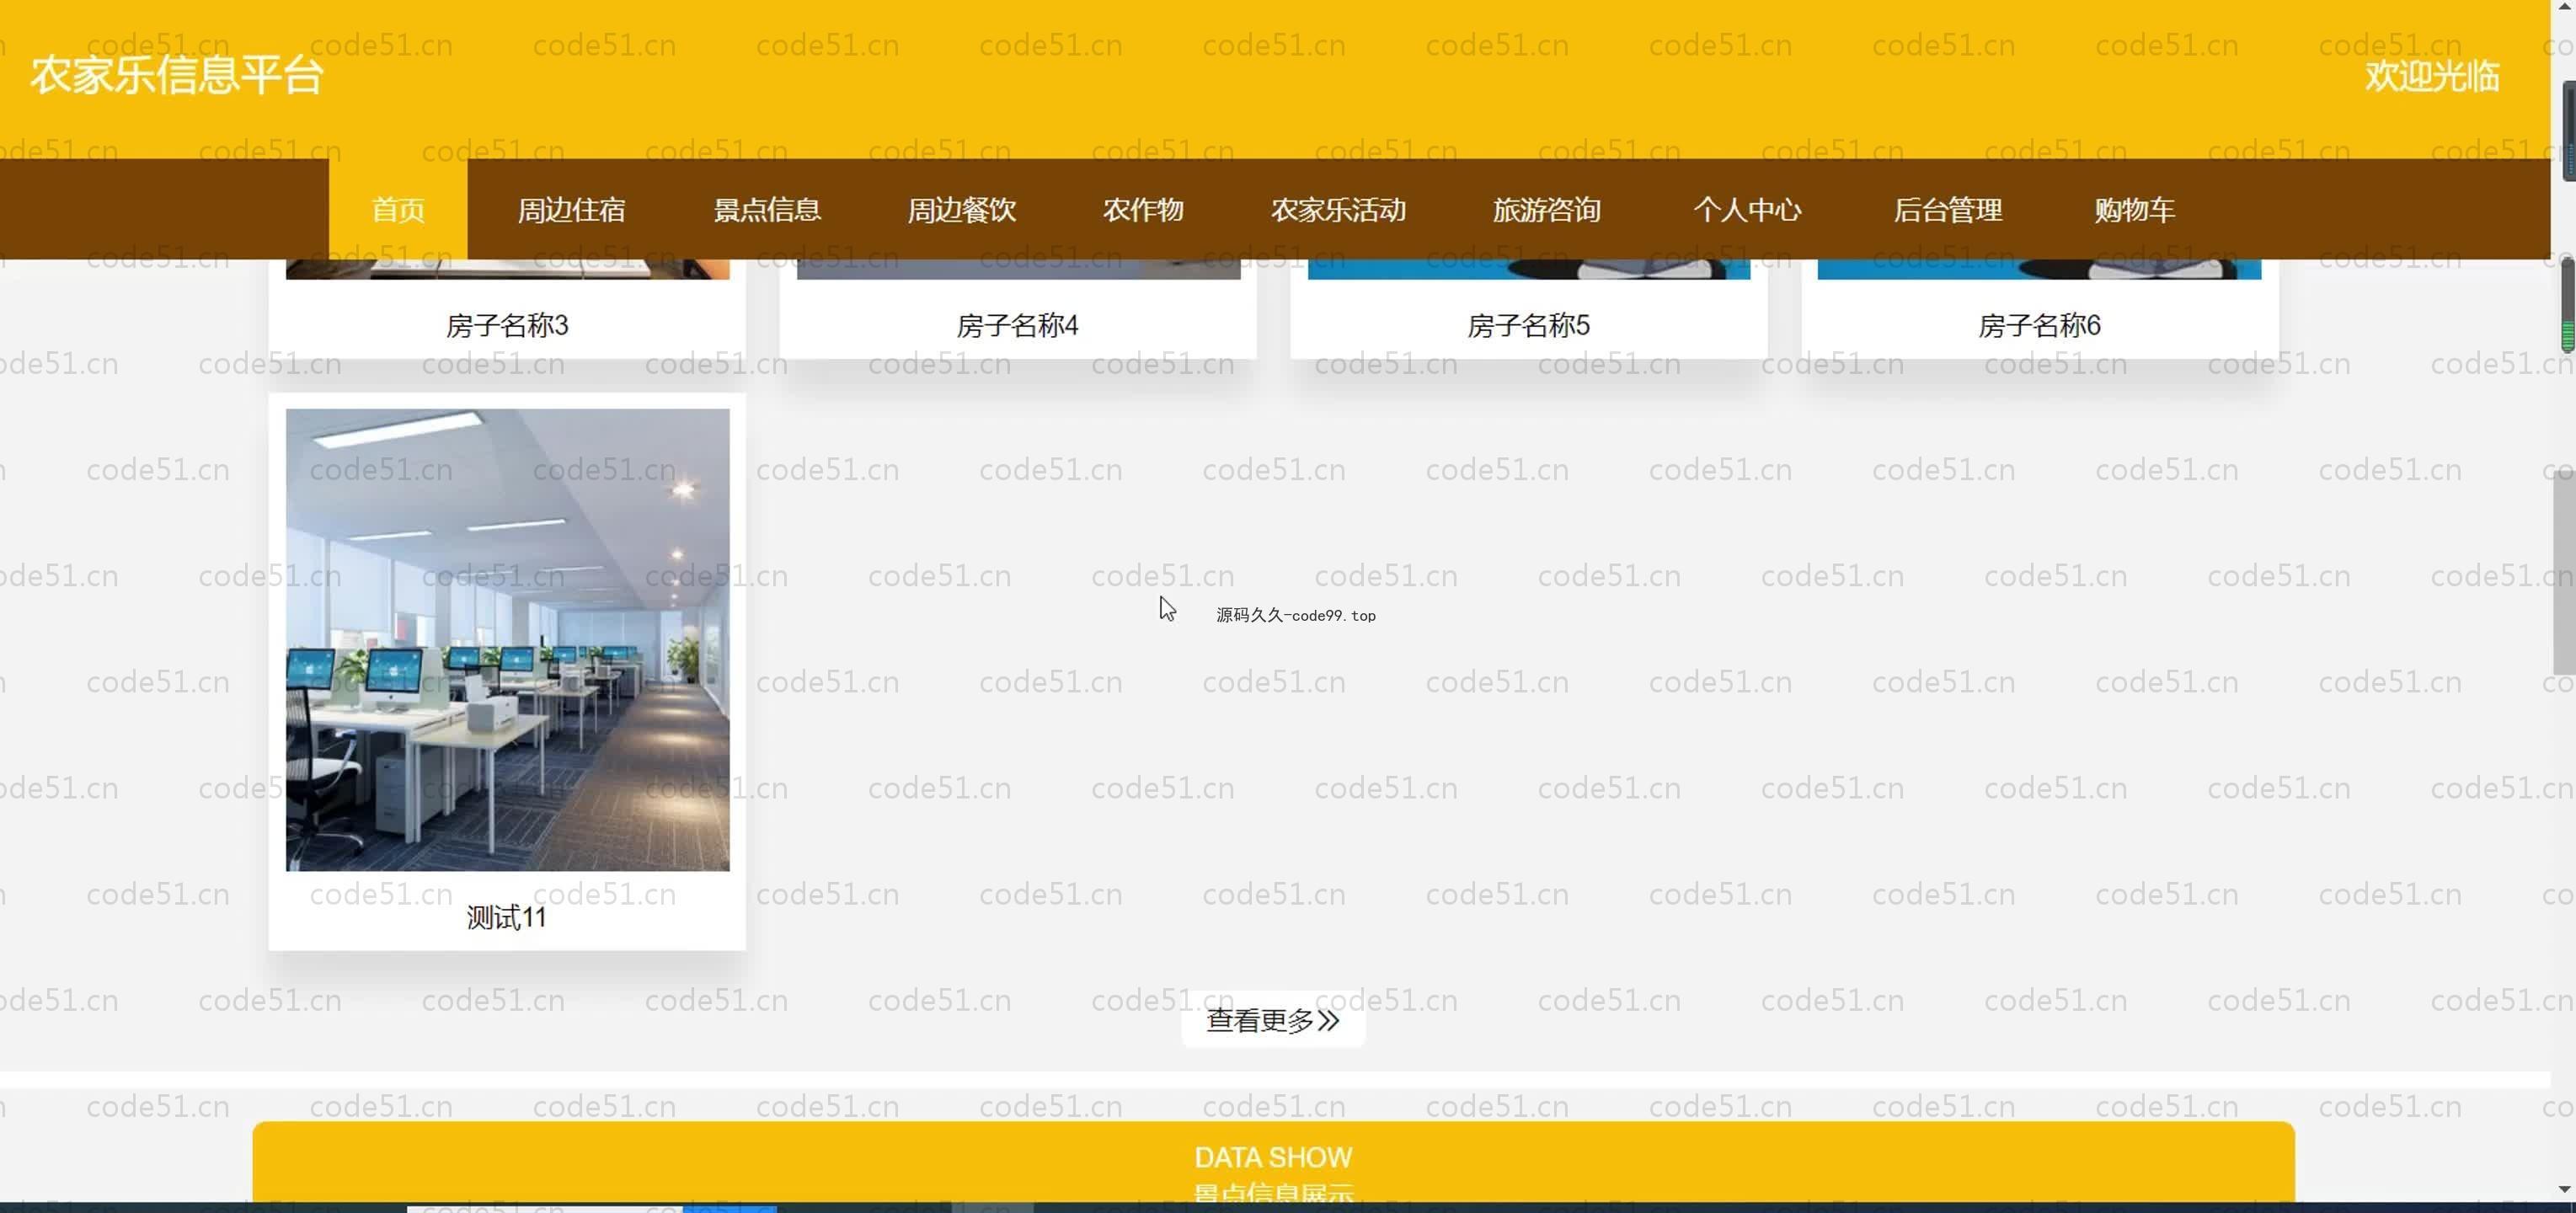Viewport: 2576px width, 1213px height.
Task: Click the scrollbar down arrow
Action: [x=2564, y=1189]
